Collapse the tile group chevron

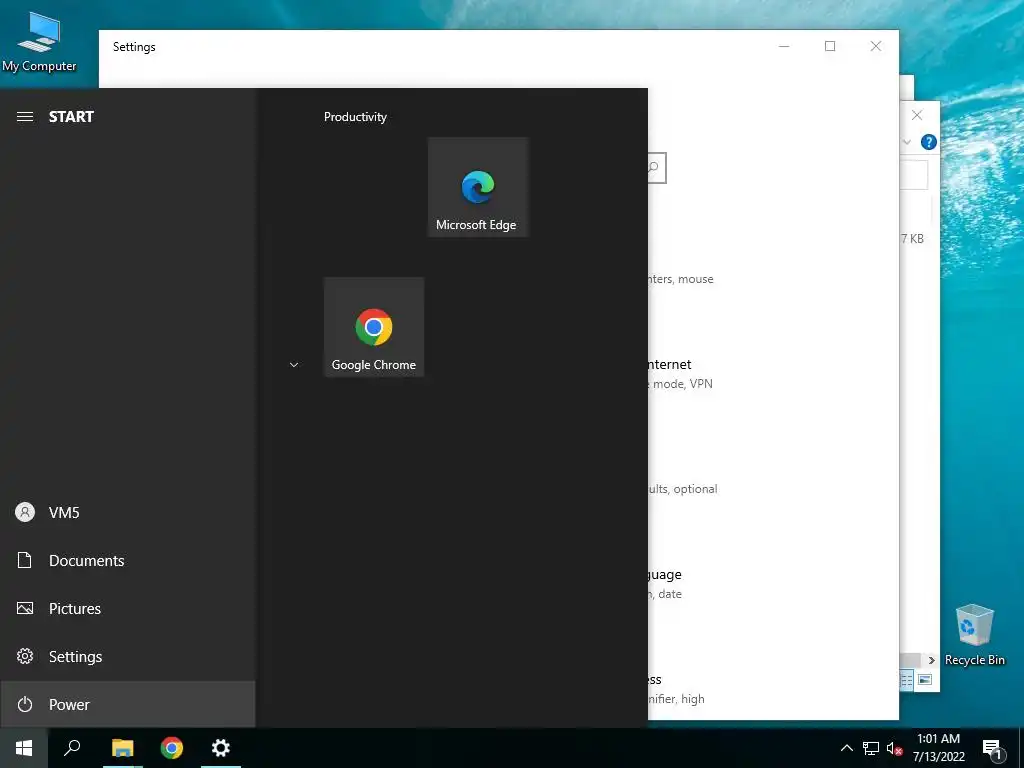[x=294, y=365]
